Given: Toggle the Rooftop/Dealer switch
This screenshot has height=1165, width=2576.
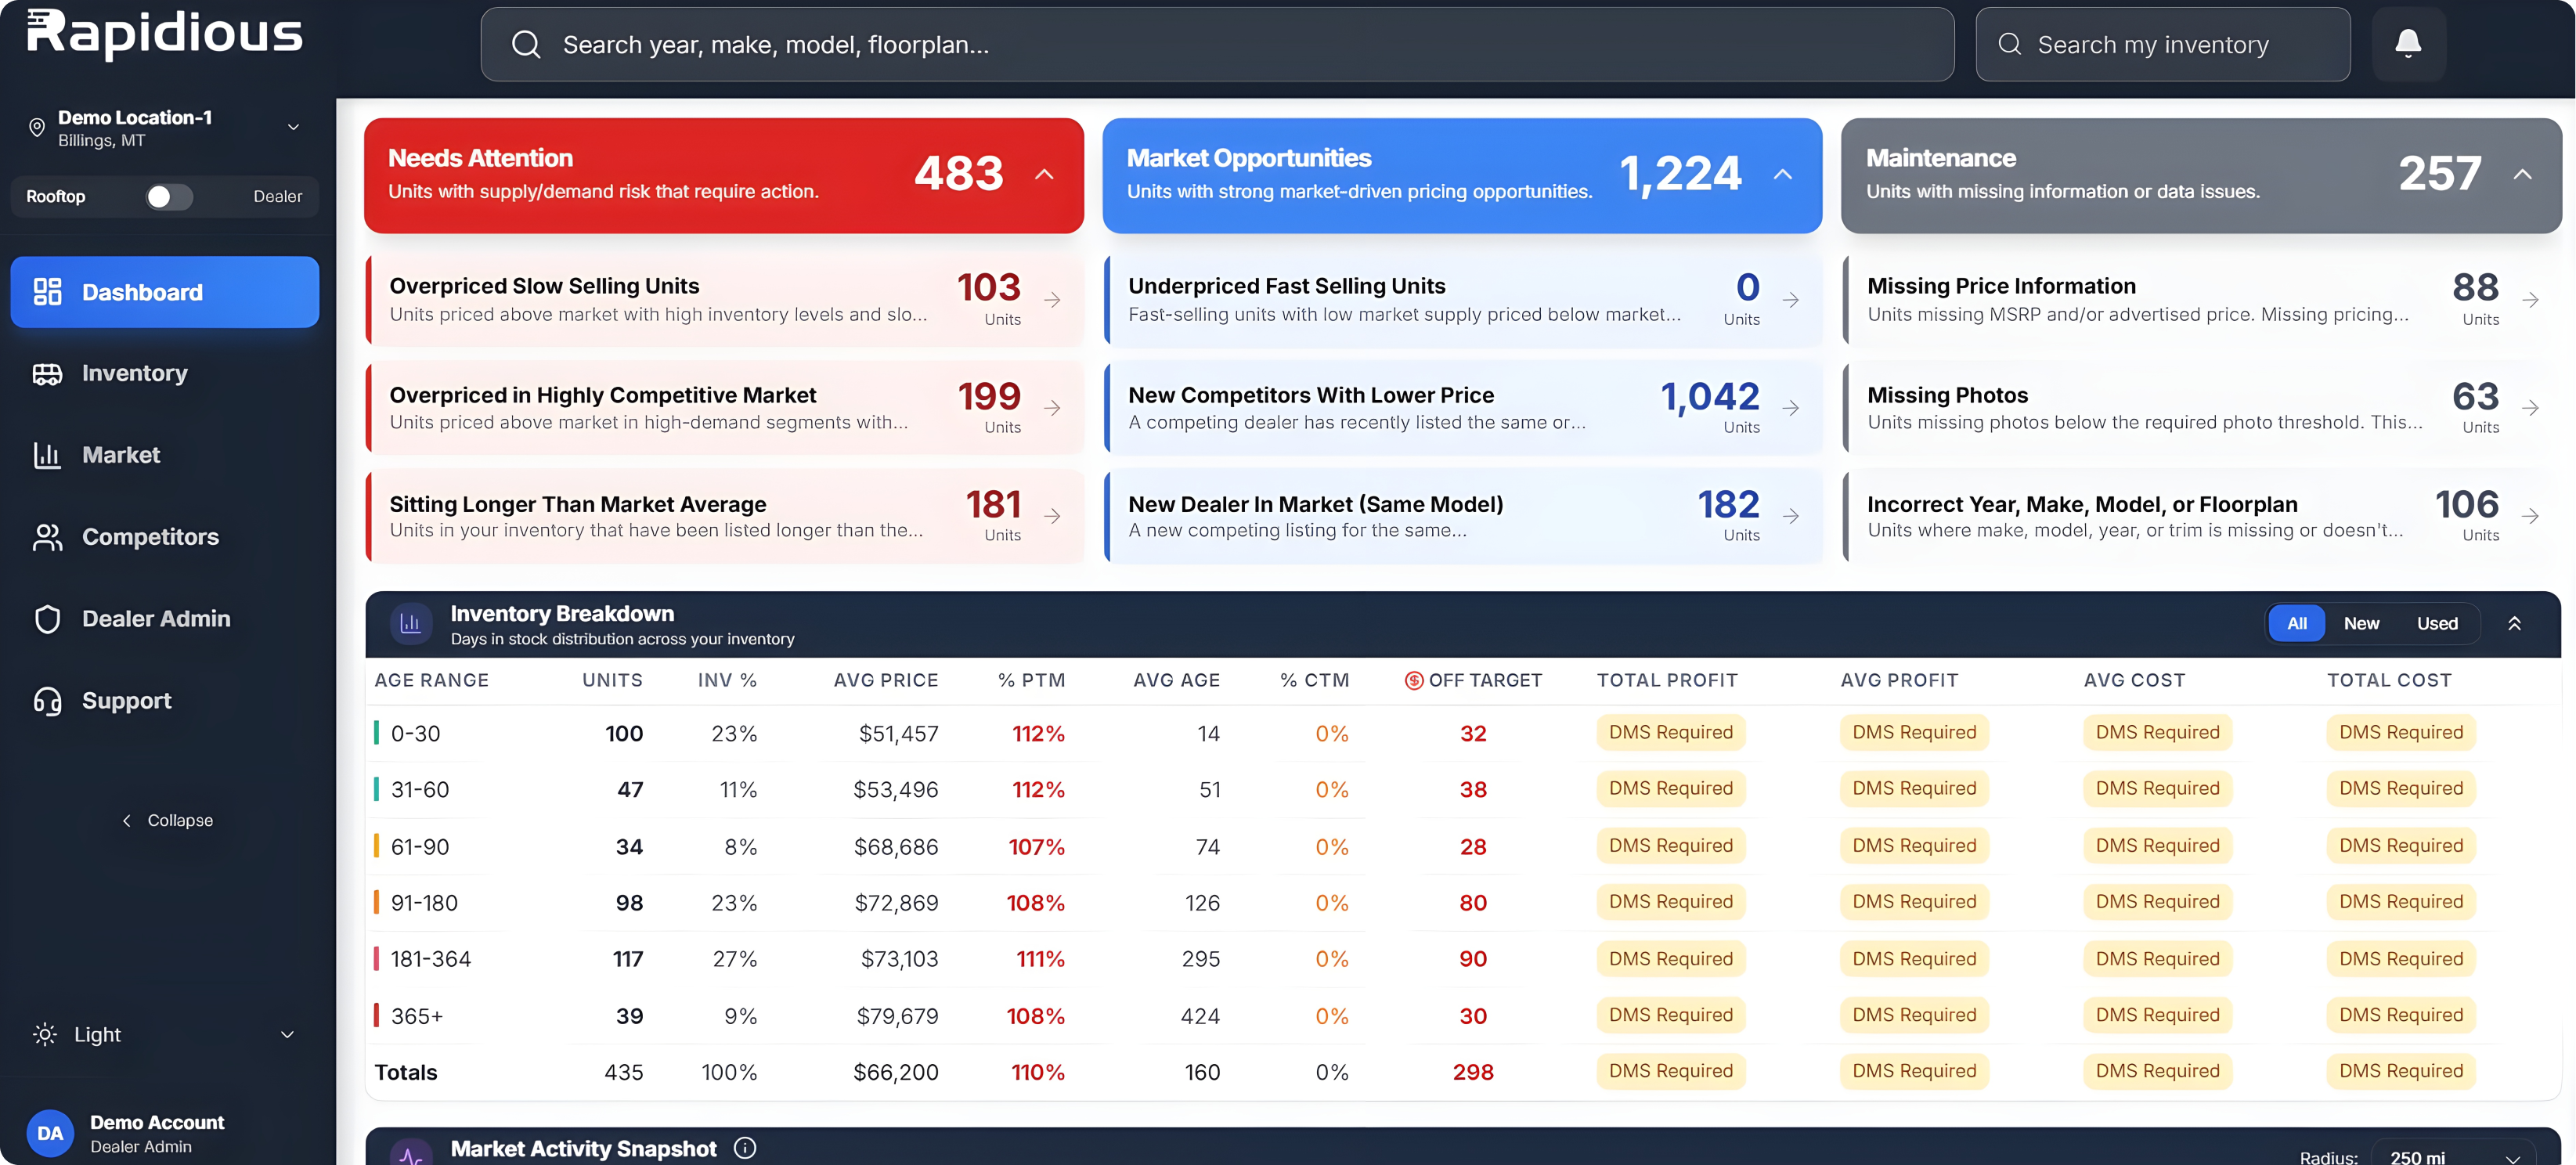Looking at the screenshot, I should click(168, 197).
